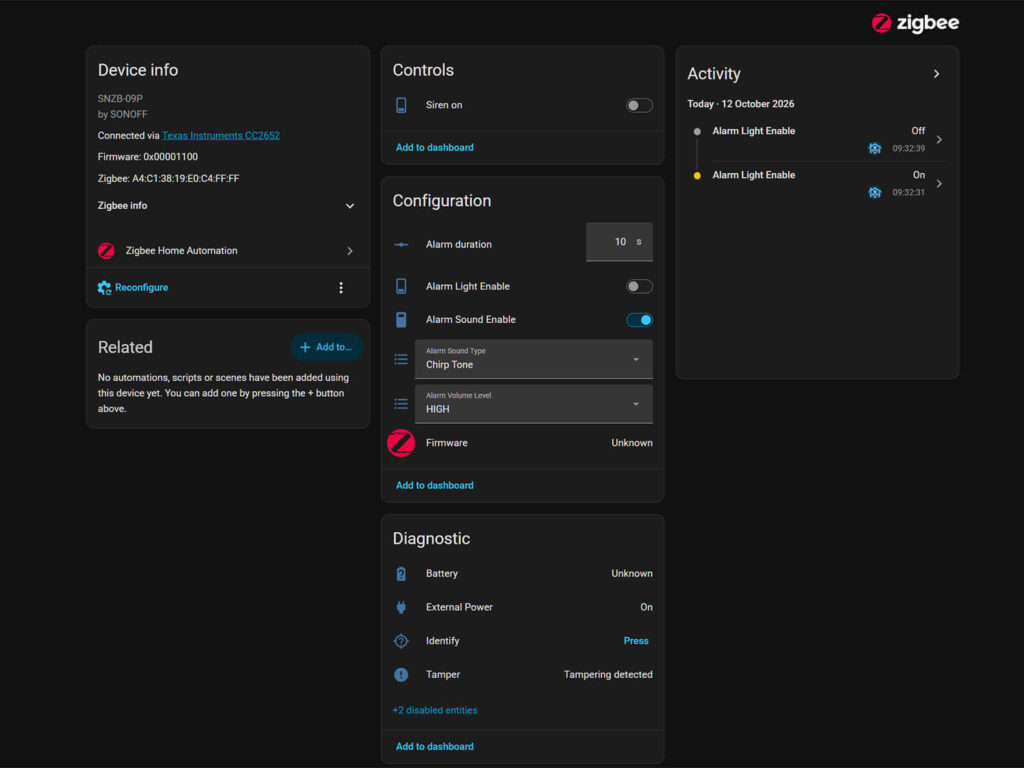Enable the Alarm Light Enable switch
The height and width of the screenshot is (768, 1024).
point(639,286)
